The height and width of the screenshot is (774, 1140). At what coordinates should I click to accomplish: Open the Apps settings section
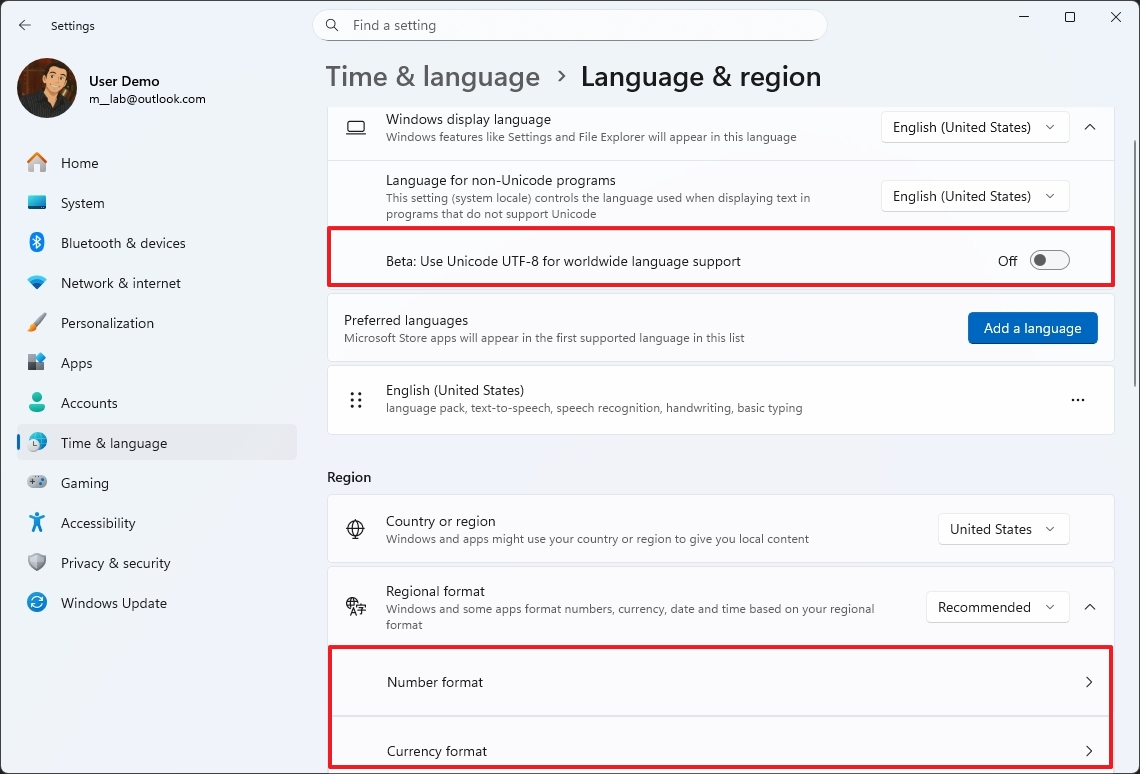click(x=76, y=363)
